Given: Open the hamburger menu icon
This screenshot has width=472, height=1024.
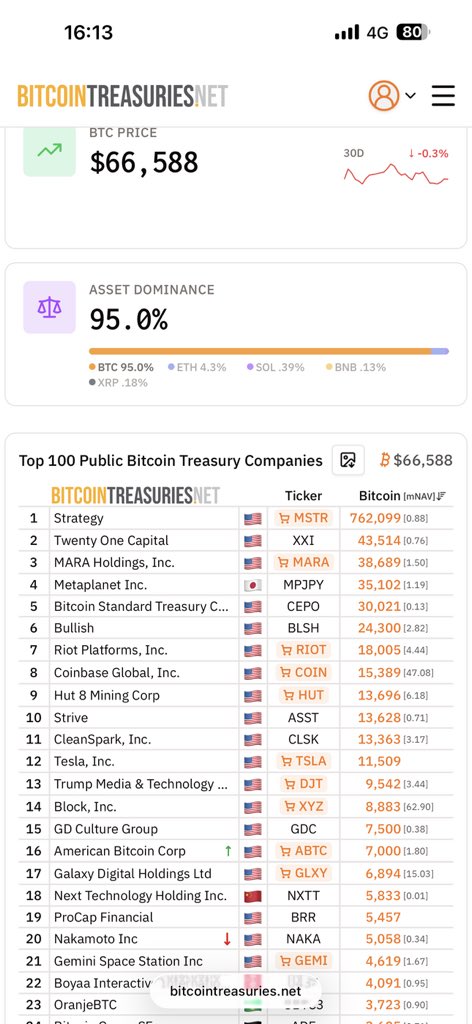Looking at the screenshot, I should (443, 96).
